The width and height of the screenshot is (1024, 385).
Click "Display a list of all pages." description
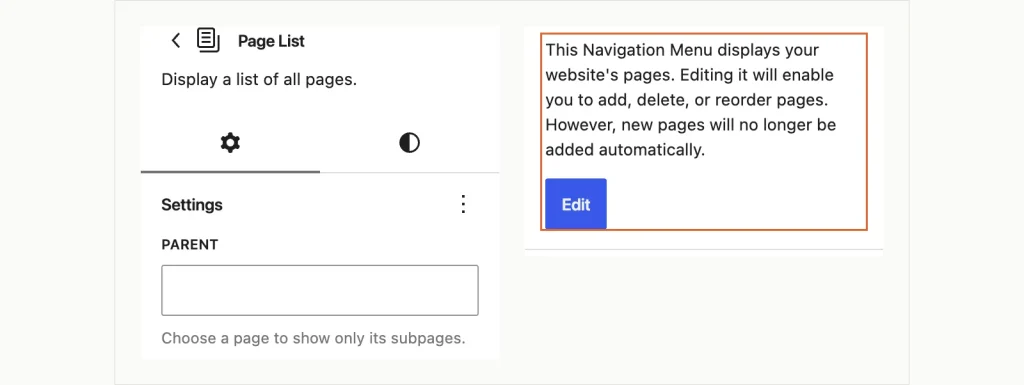(x=259, y=80)
